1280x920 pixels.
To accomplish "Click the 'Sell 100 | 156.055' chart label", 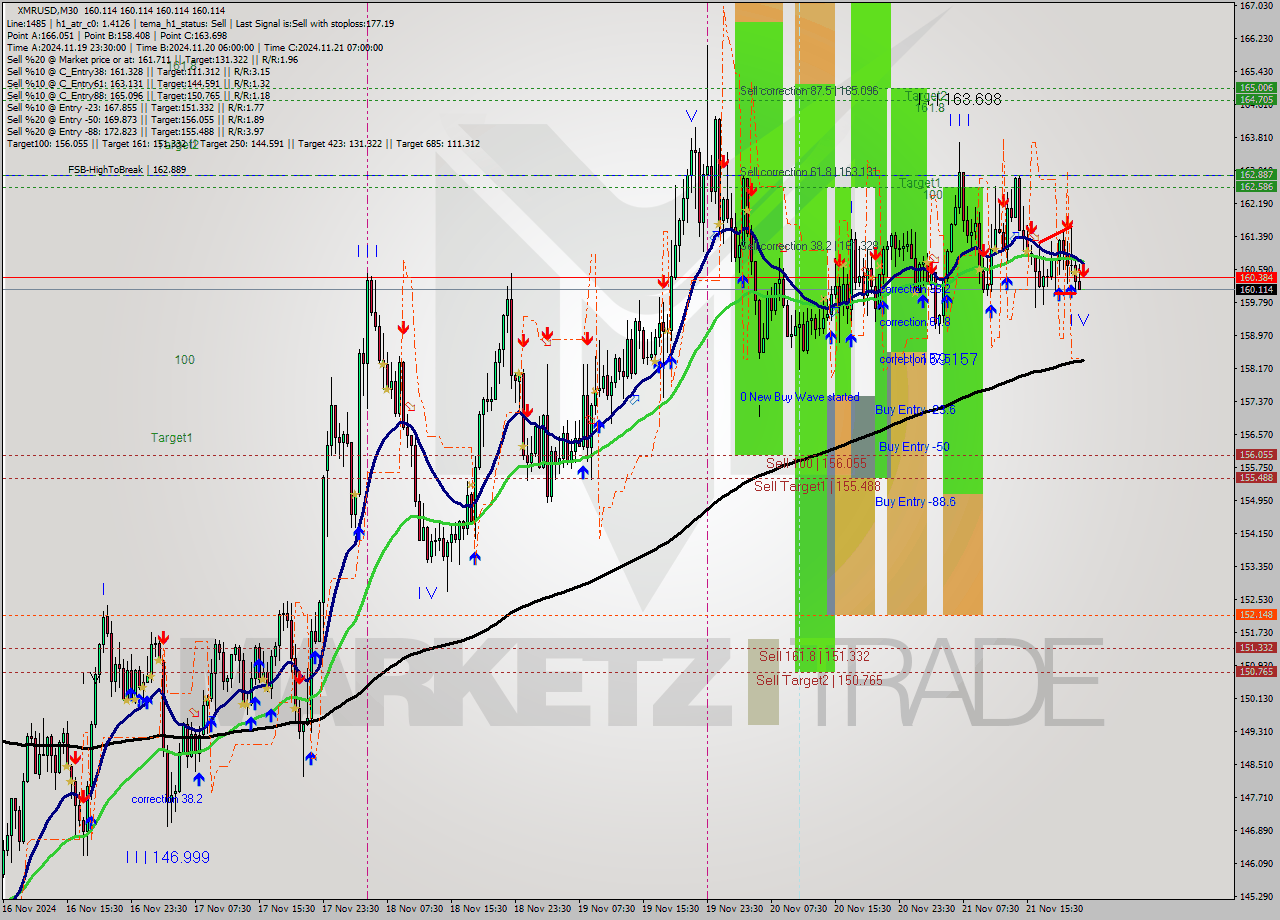I will [x=816, y=463].
